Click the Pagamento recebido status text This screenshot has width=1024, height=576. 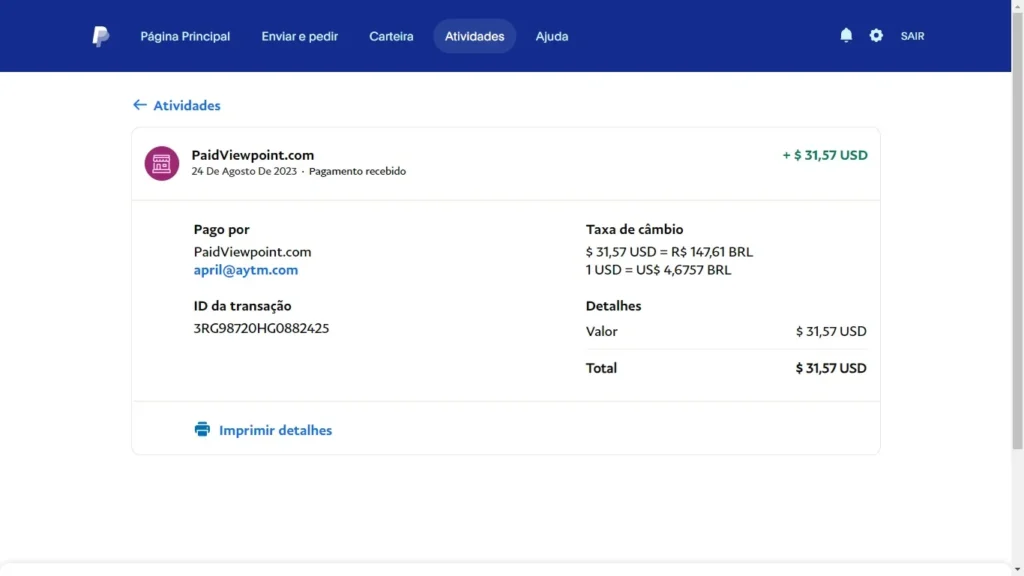click(x=357, y=171)
